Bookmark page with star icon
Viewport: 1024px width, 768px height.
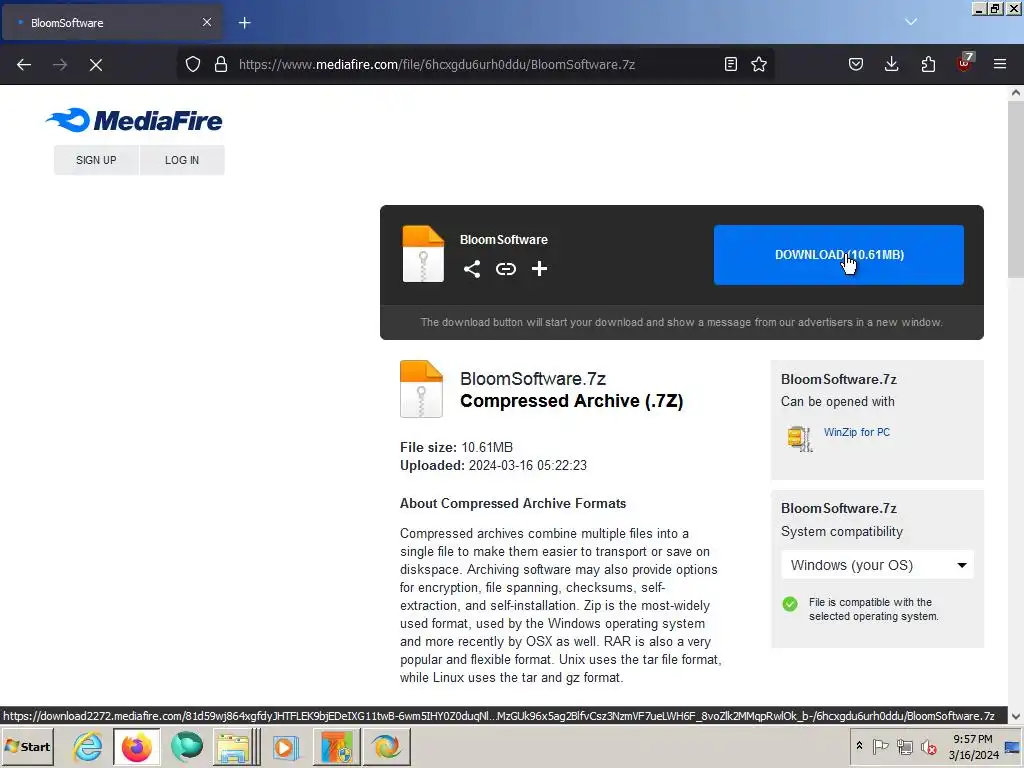pyautogui.click(x=759, y=64)
